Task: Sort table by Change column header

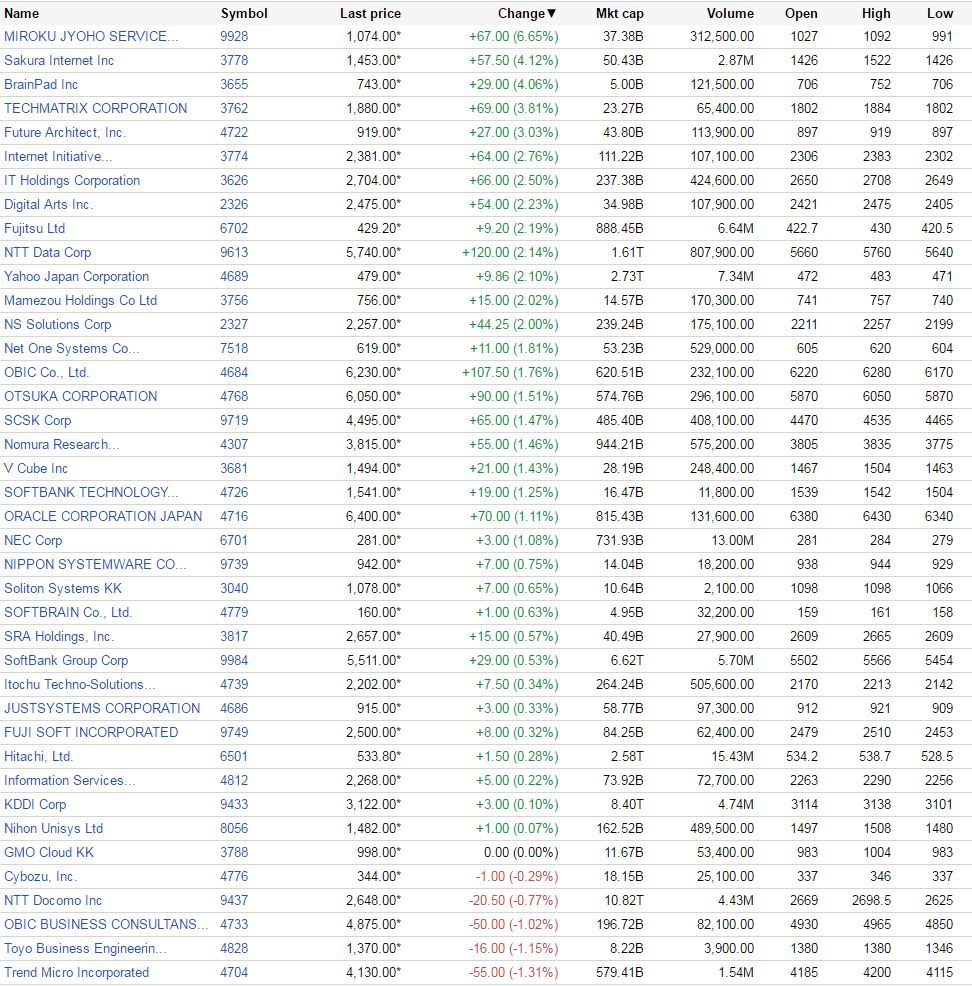Action: pos(527,13)
